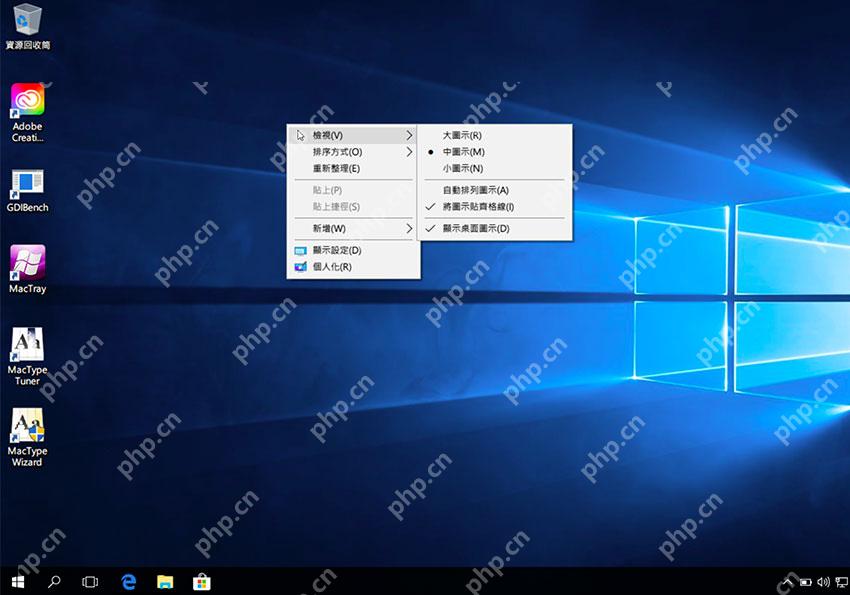This screenshot has width=850, height=595.
Task: Click 個人化(R) personalize icon
Action: [x=300, y=267]
